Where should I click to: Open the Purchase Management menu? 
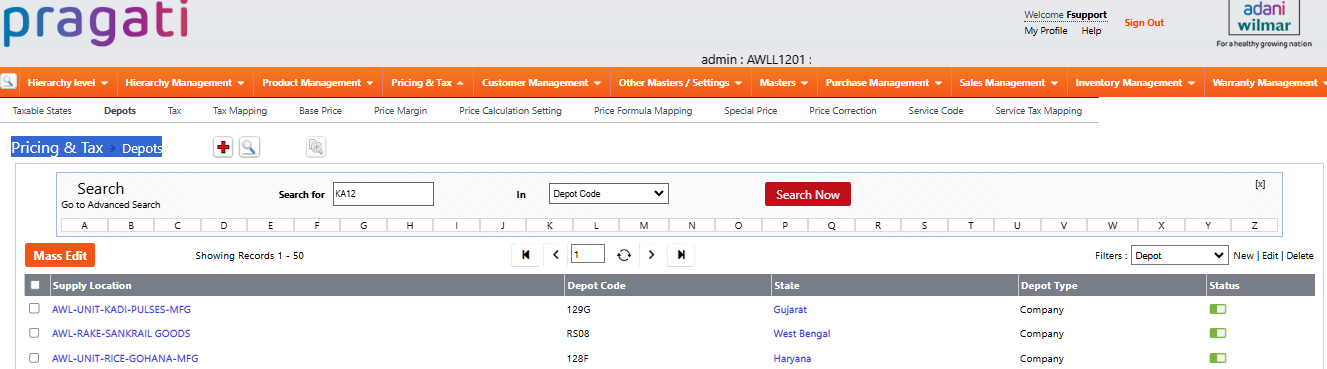coord(883,82)
